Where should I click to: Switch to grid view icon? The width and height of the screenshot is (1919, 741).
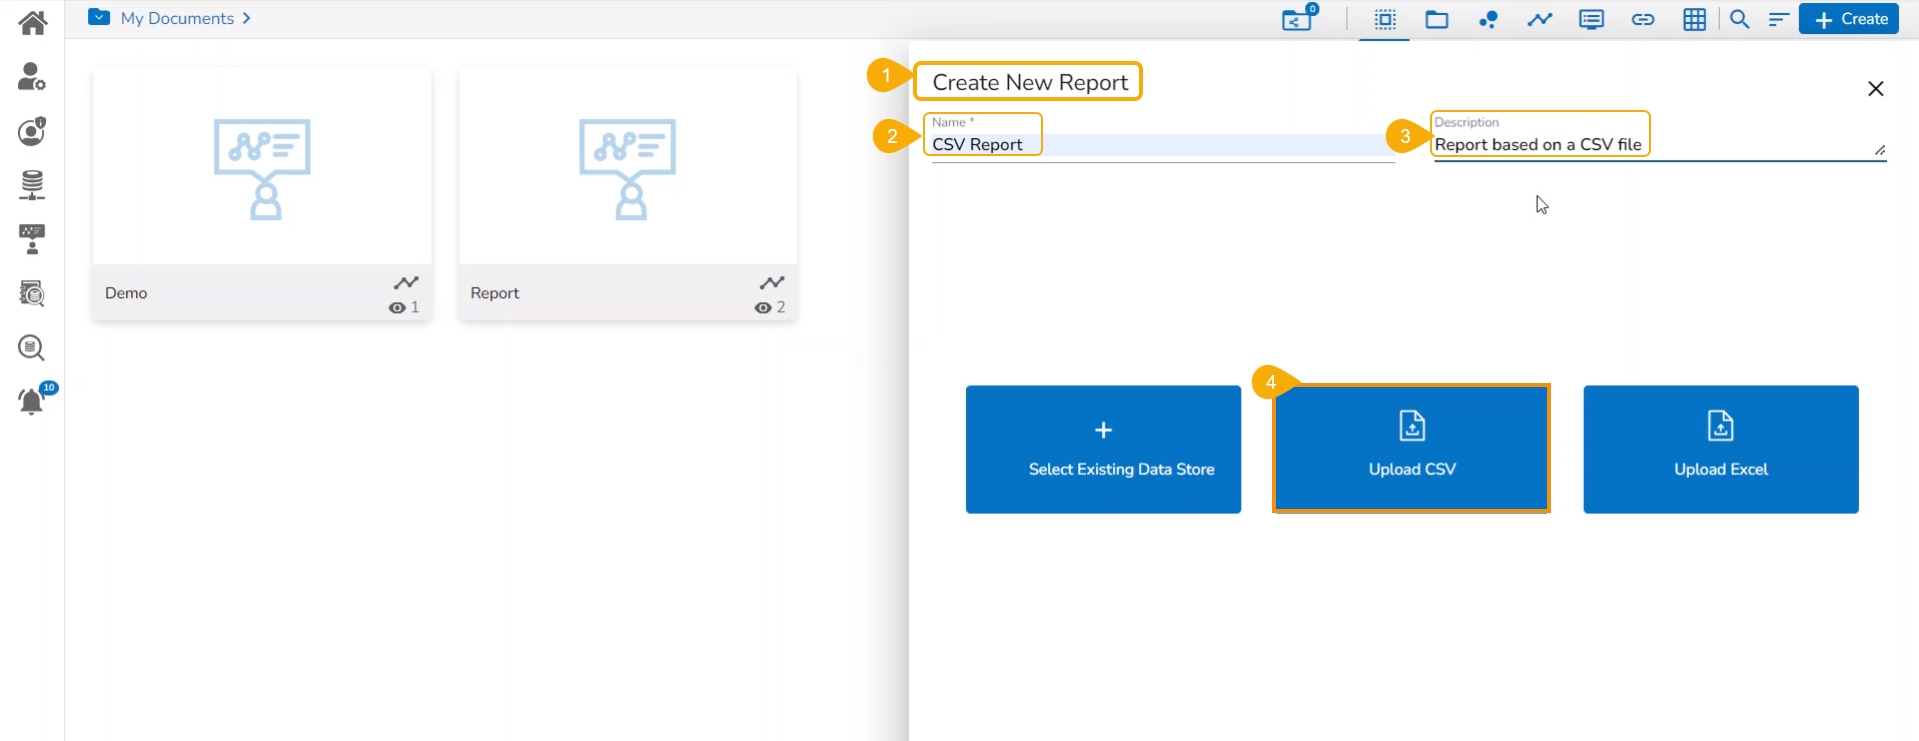pos(1695,19)
